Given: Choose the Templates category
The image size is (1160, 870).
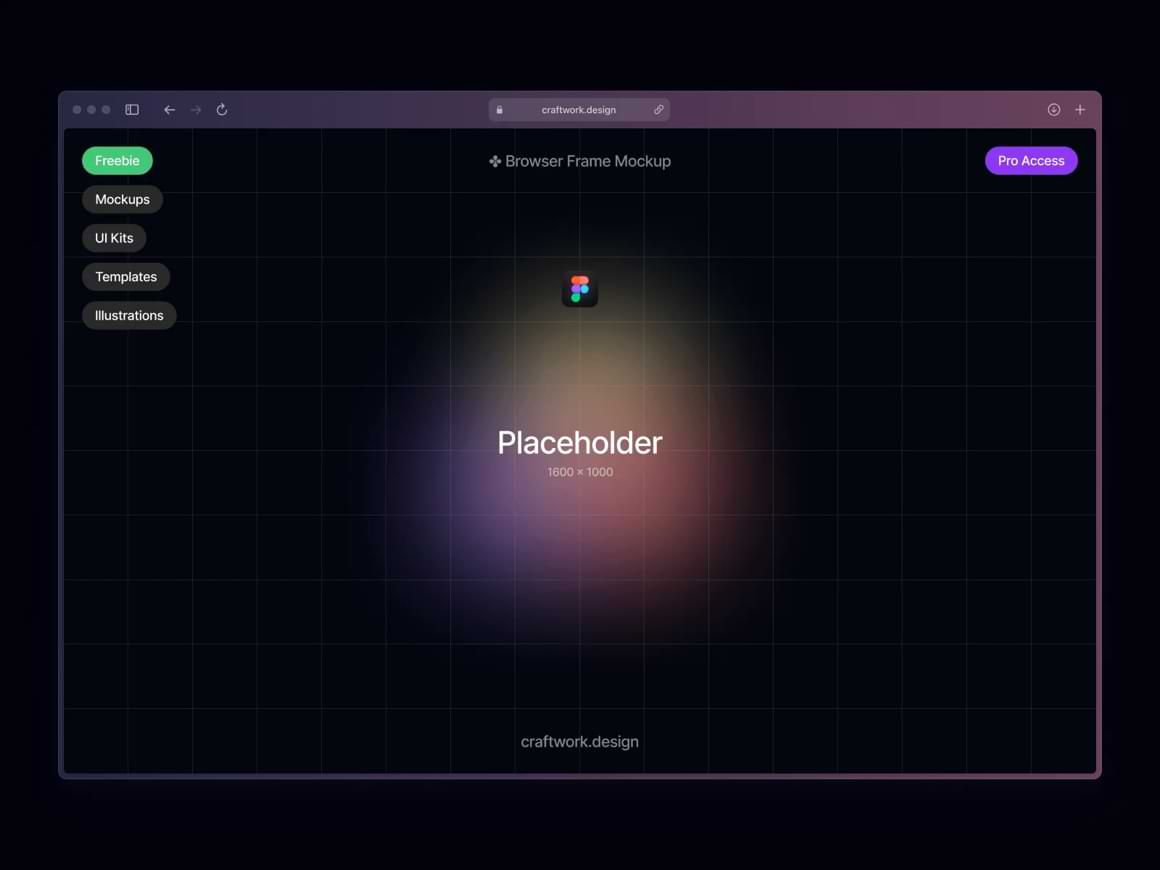Looking at the screenshot, I should point(126,277).
